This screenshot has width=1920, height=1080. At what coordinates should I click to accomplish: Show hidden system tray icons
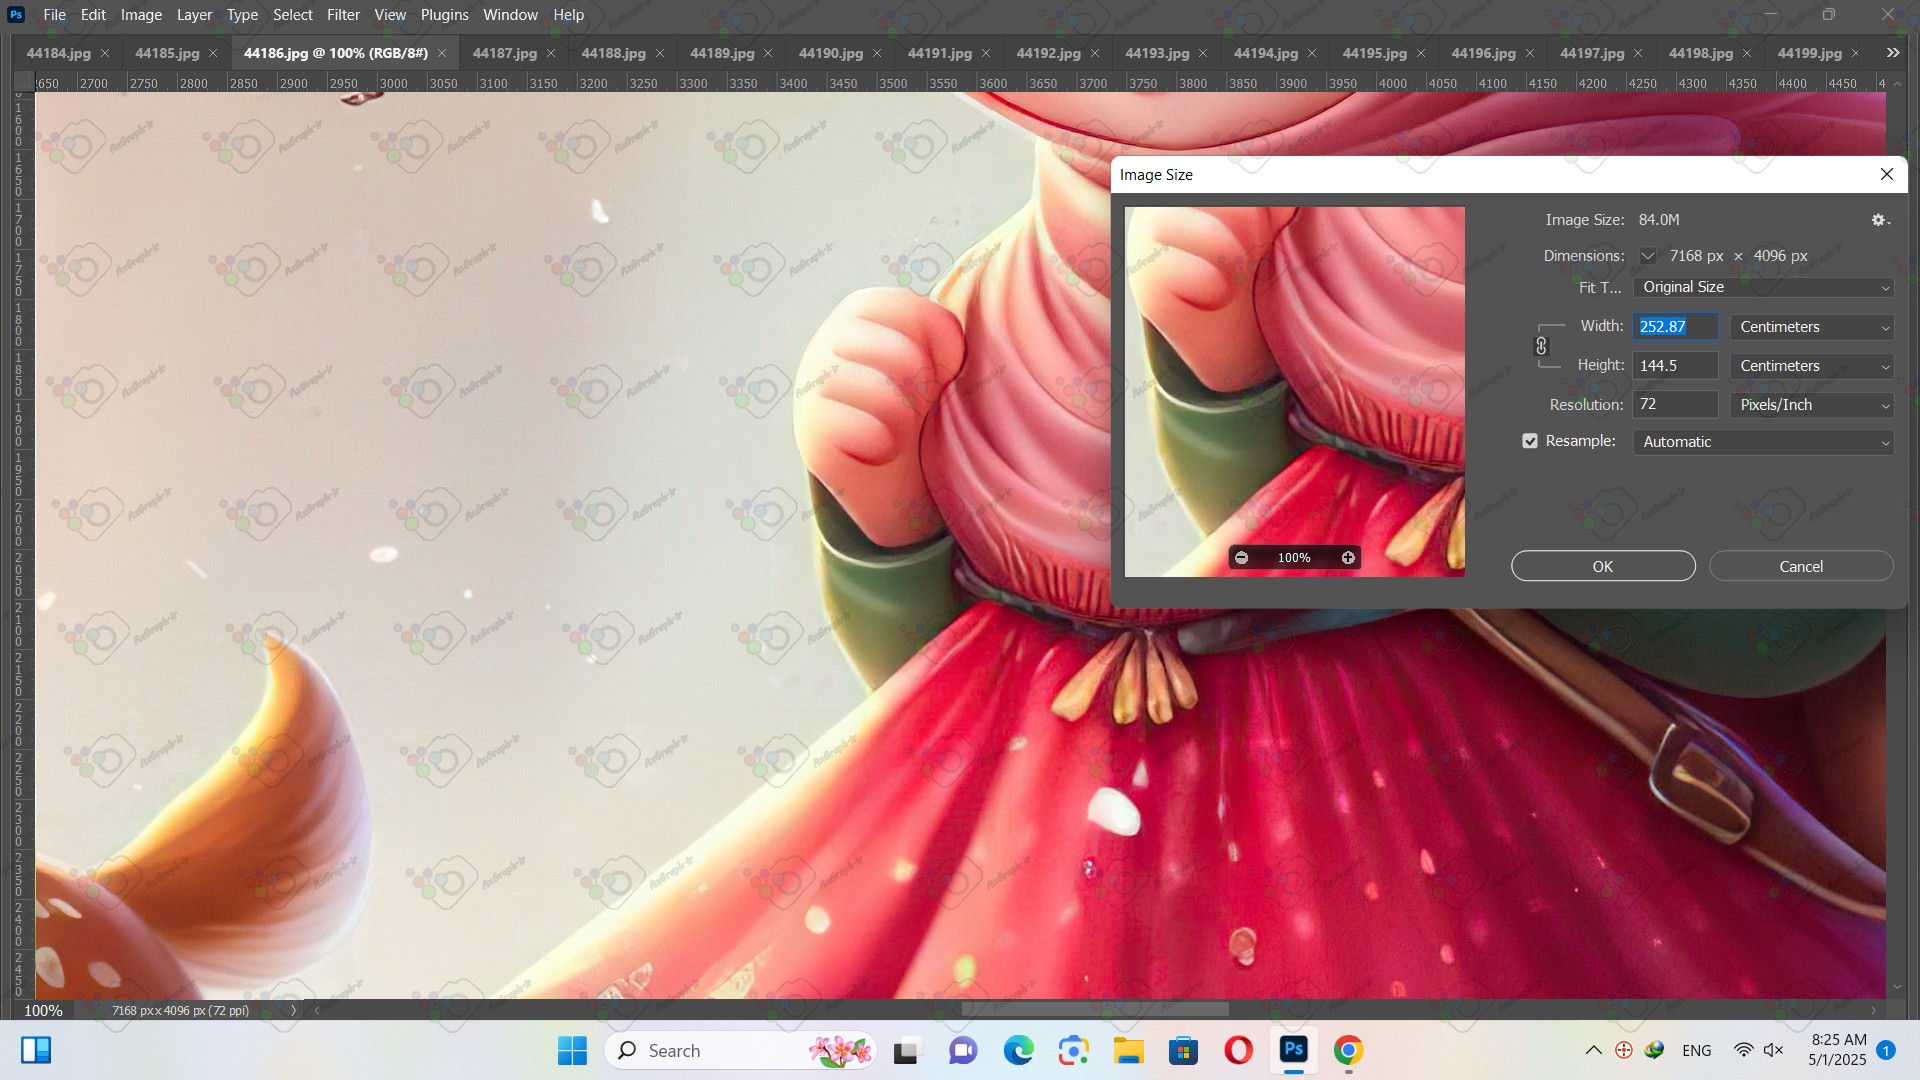[x=1594, y=1050]
